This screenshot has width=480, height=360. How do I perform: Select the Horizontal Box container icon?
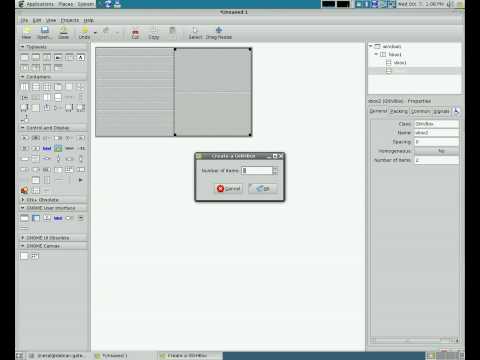tap(25, 87)
